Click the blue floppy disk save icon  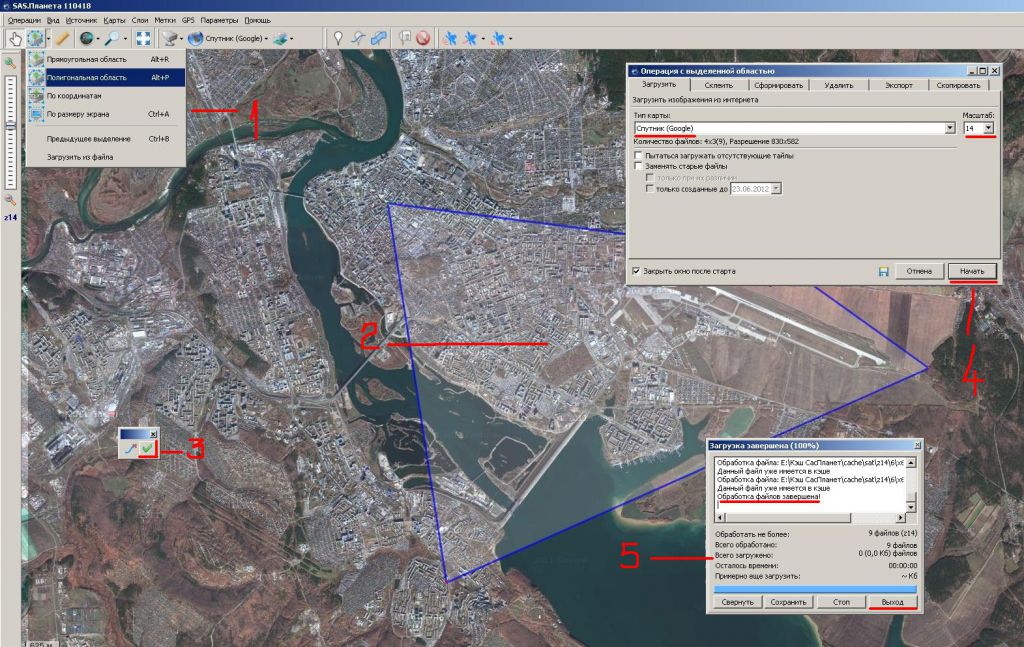point(883,271)
